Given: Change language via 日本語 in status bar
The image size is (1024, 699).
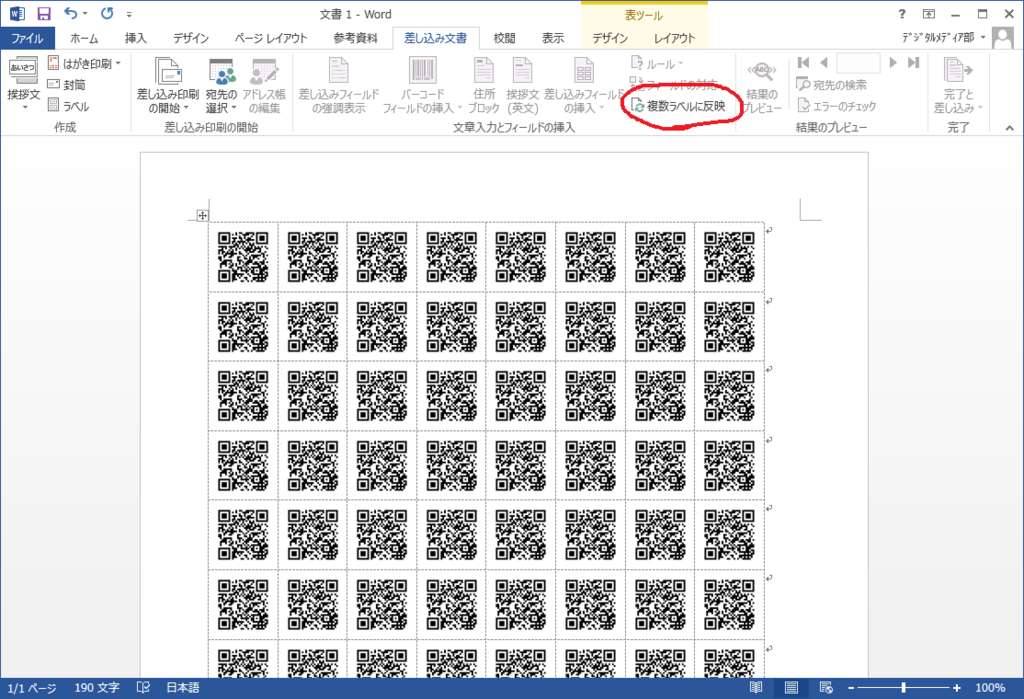Looking at the screenshot, I should coord(183,688).
